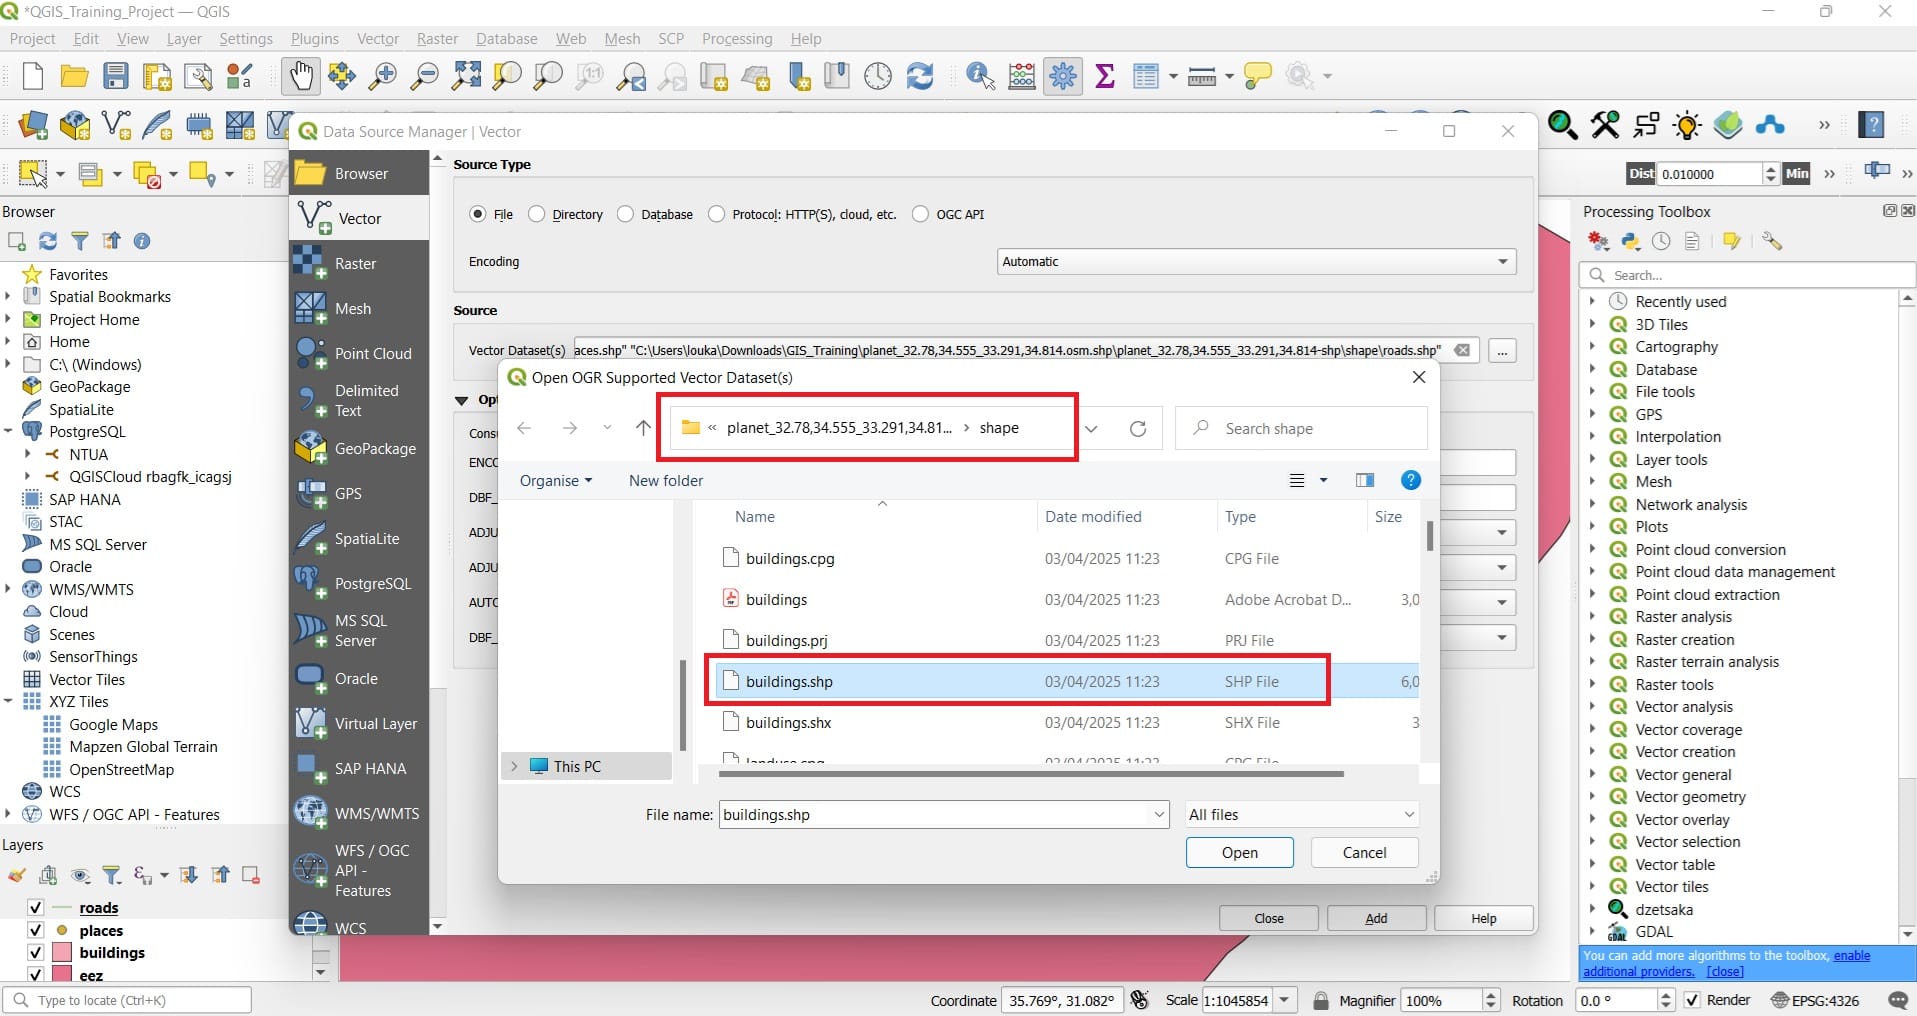
Task: Click the browse dataset ellipsis button
Action: (x=1502, y=350)
